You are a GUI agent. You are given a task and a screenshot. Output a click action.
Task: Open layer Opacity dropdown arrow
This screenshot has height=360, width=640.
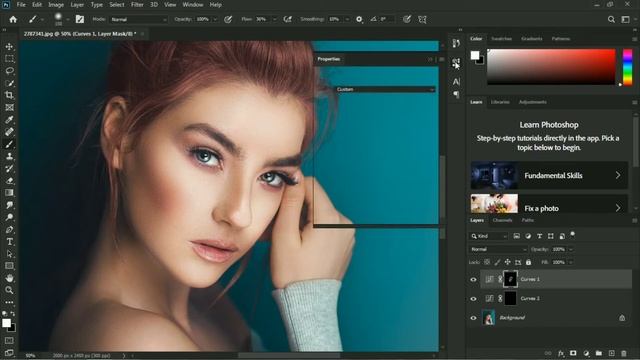(x=571, y=249)
